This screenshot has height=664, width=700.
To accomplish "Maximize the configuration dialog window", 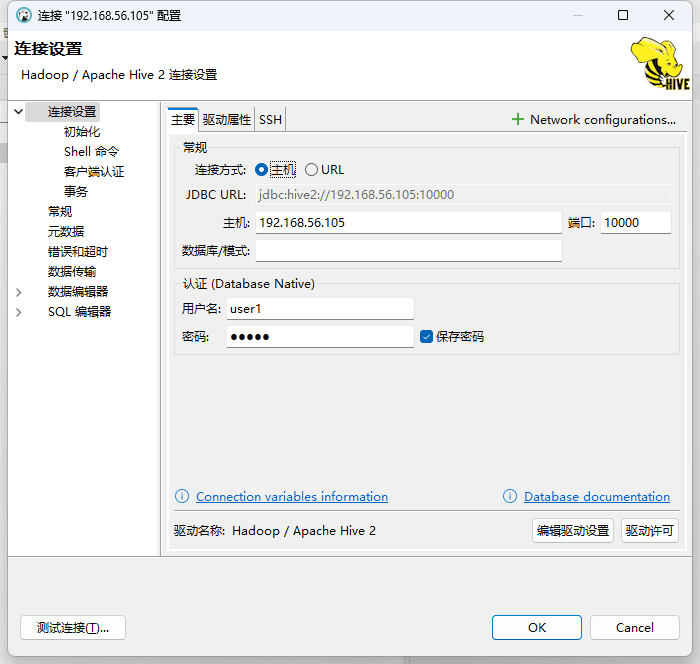I will click(623, 15).
